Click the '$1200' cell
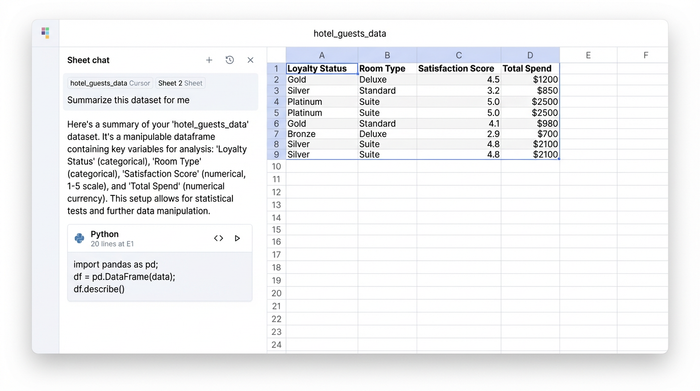 click(x=530, y=79)
